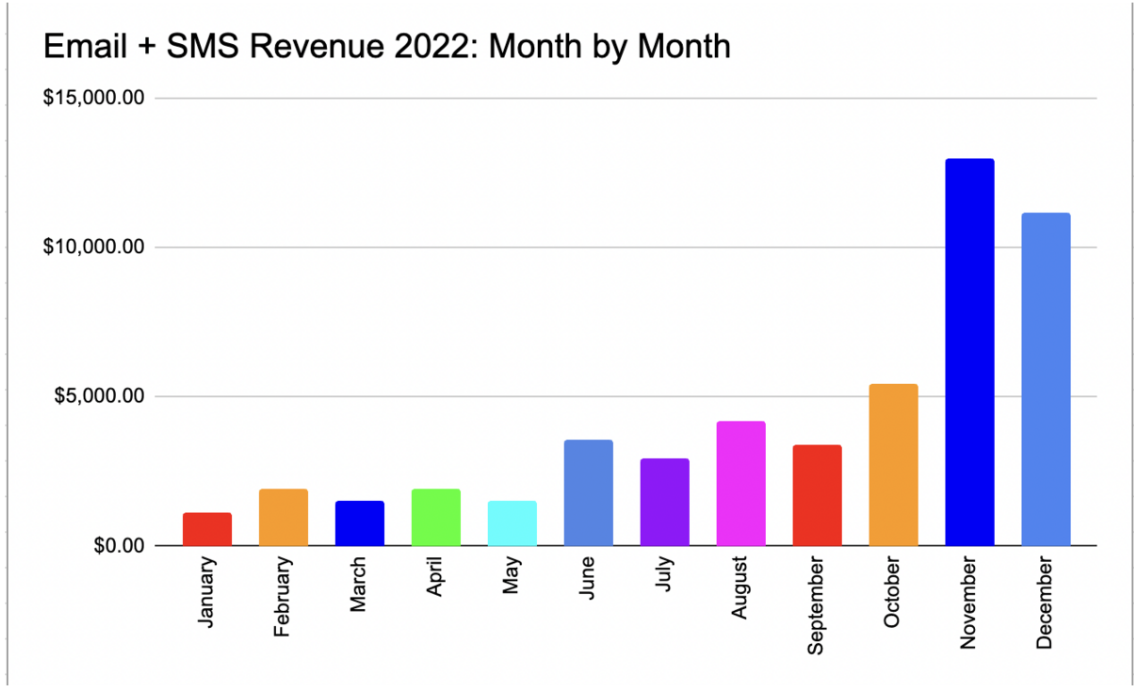Click the April green bar
The width and height of the screenshot is (1134, 692).
(x=435, y=515)
